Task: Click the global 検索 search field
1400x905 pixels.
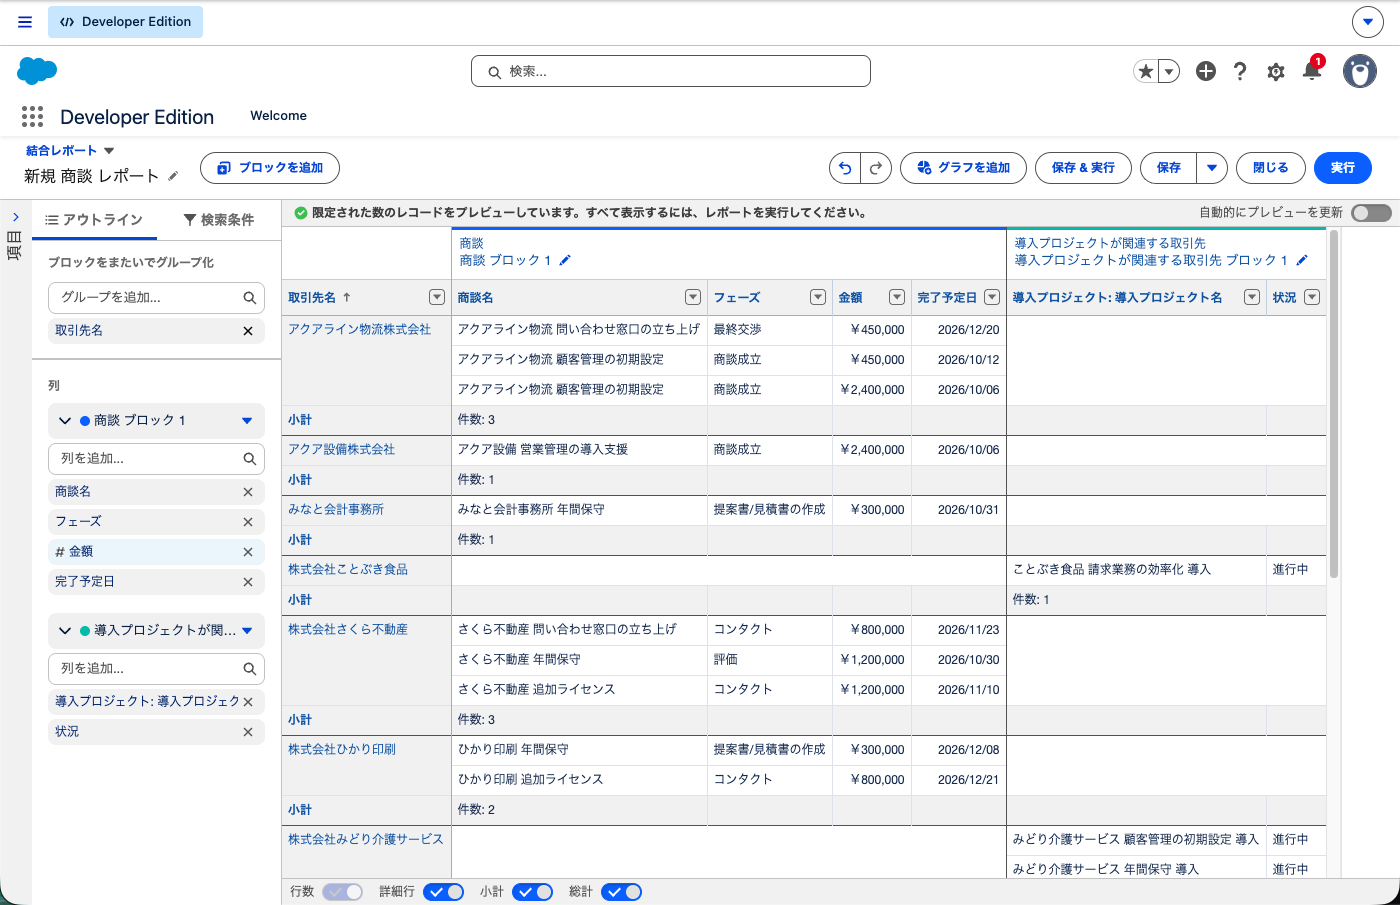Action: (x=671, y=71)
